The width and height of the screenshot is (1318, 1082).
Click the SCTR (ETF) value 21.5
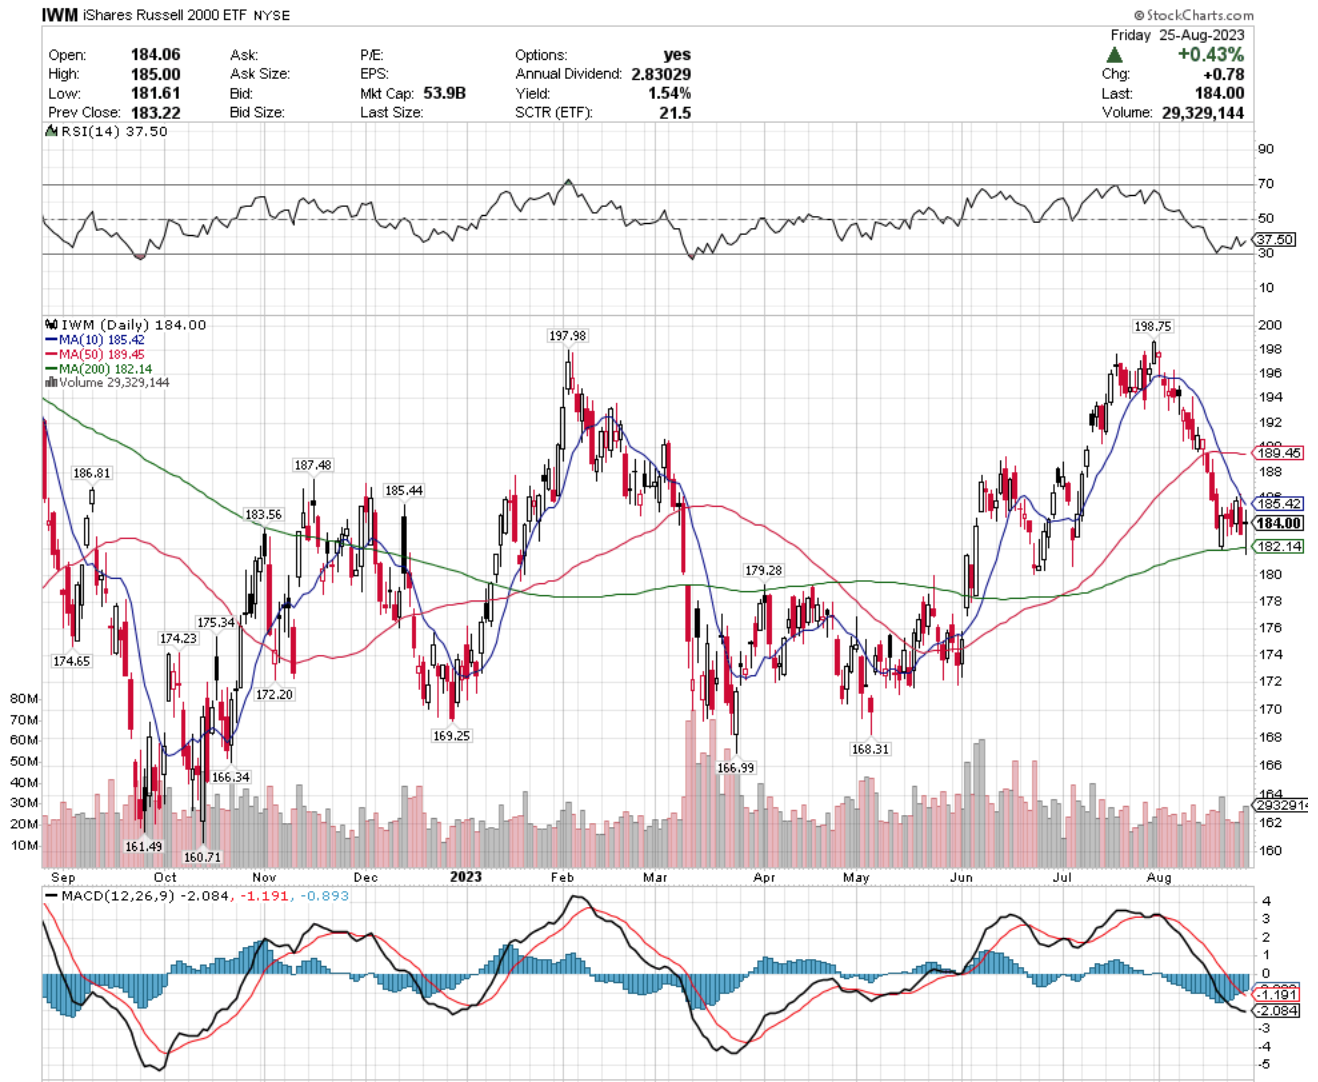tap(676, 112)
